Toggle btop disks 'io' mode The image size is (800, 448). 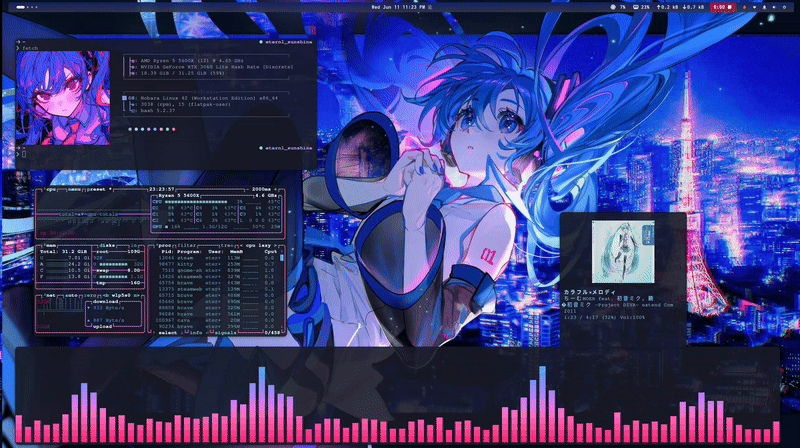pos(134,245)
